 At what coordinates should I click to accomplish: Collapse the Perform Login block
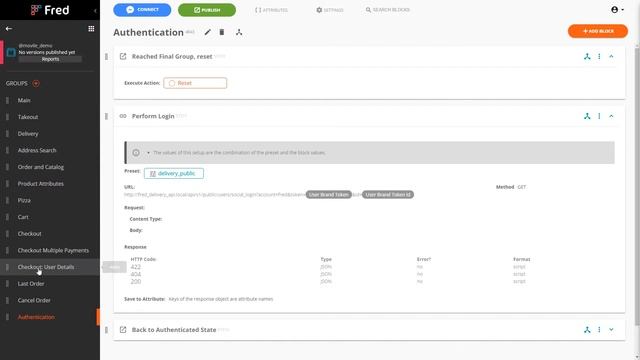(611, 116)
